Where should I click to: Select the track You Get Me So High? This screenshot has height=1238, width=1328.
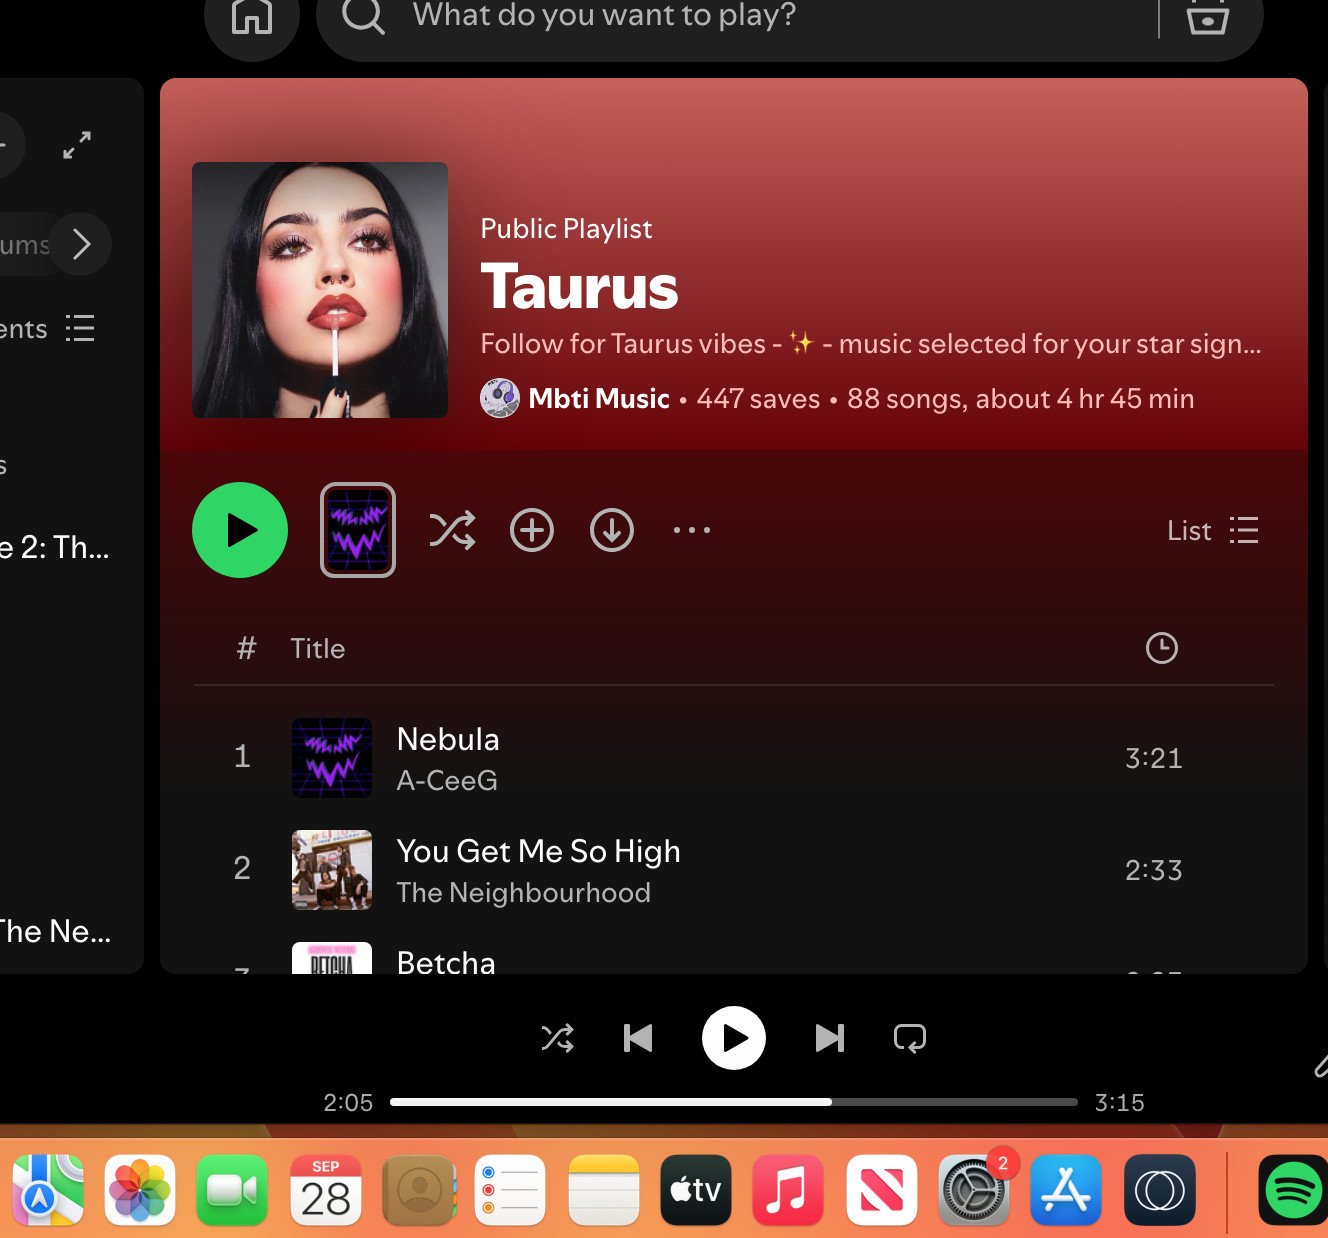(734, 869)
